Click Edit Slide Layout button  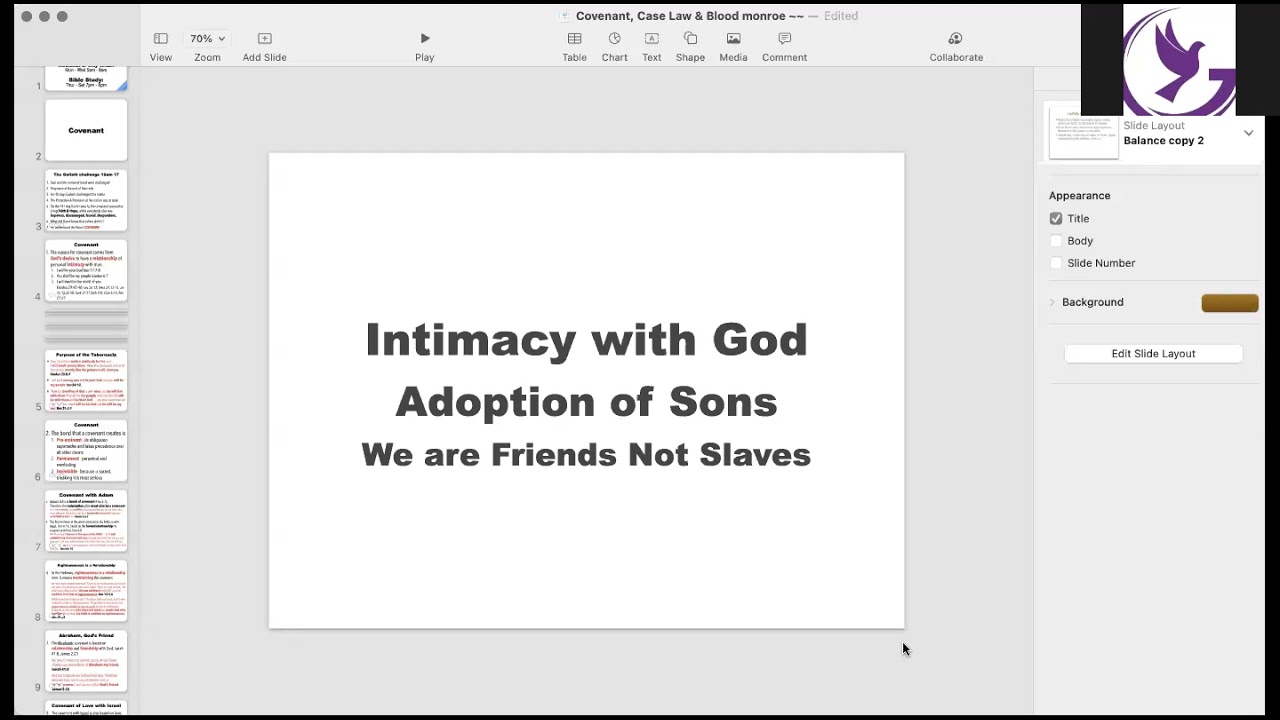tap(1153, 354)
